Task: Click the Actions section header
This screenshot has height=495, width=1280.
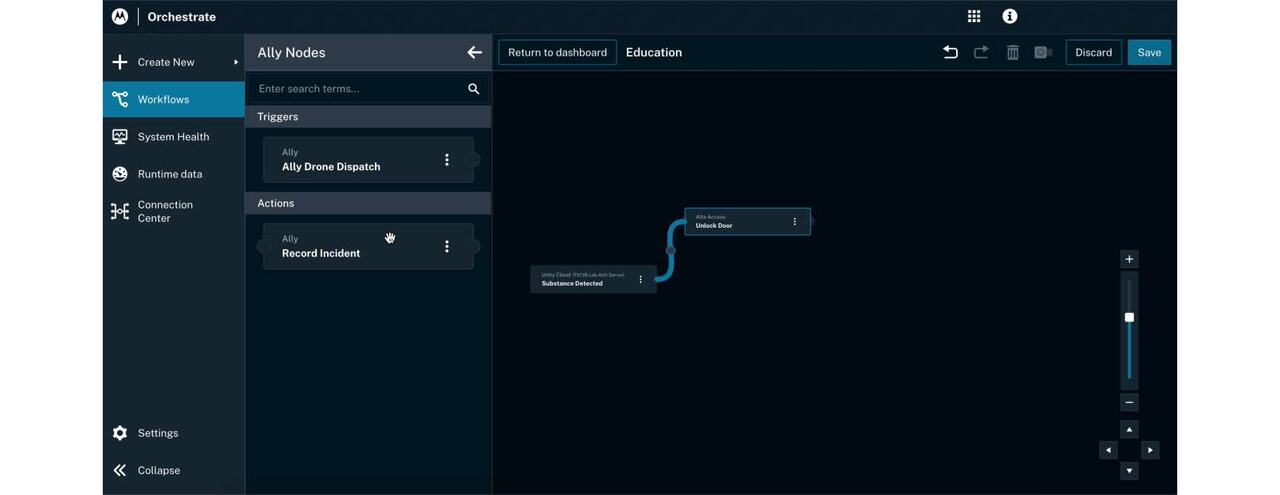Action: coord(368,203)
